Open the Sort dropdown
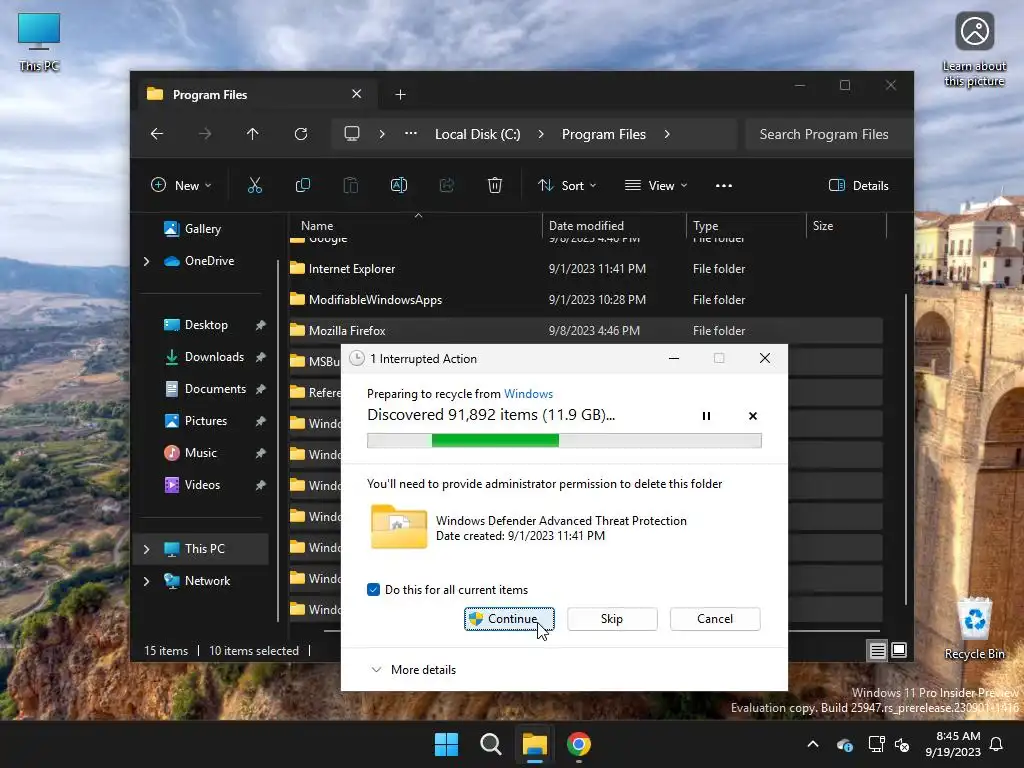 [567, 185]
